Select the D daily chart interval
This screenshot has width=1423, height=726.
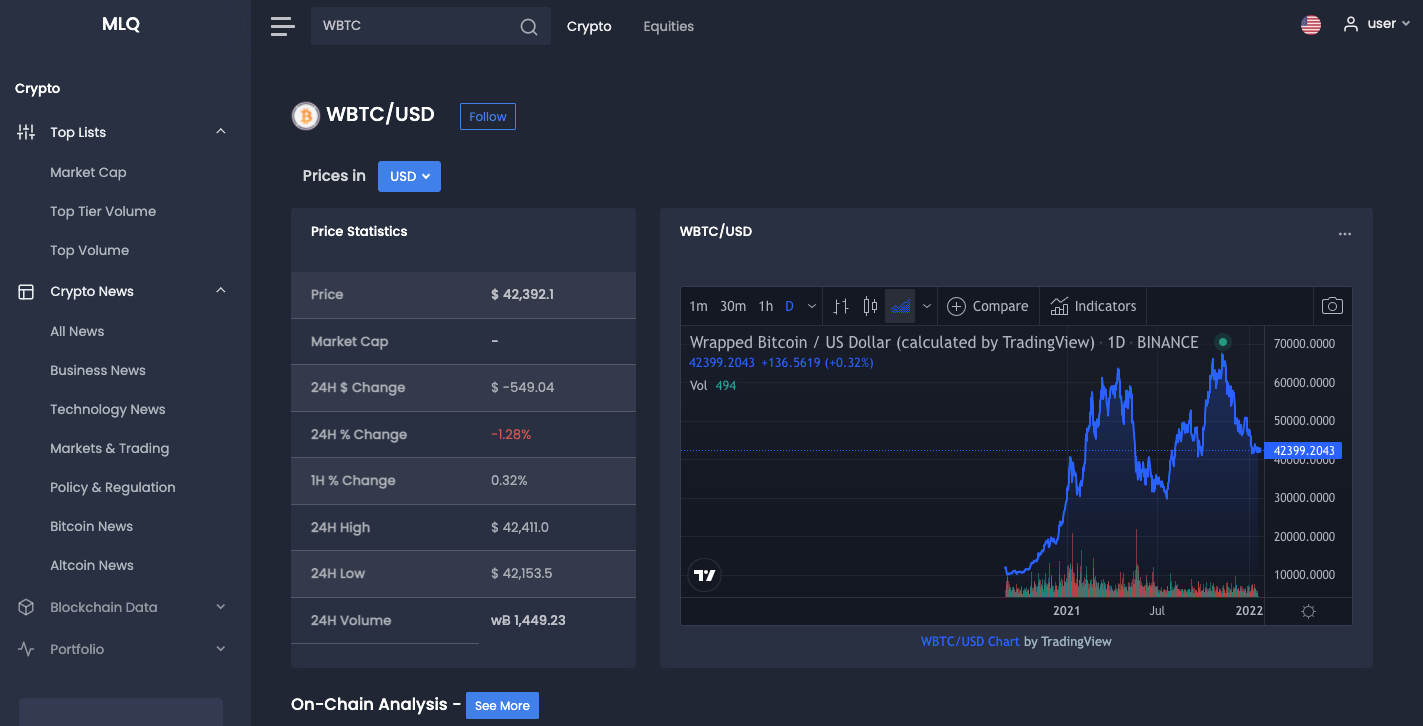789,306
